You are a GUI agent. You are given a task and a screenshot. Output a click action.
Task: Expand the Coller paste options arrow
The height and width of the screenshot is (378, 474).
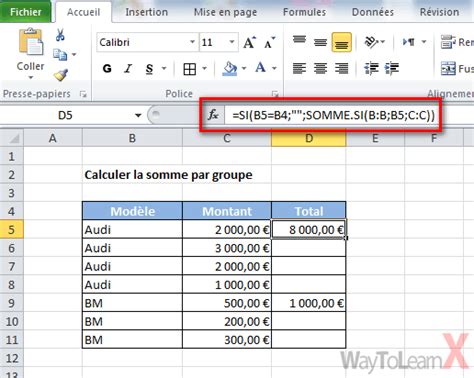pos(31,78)
